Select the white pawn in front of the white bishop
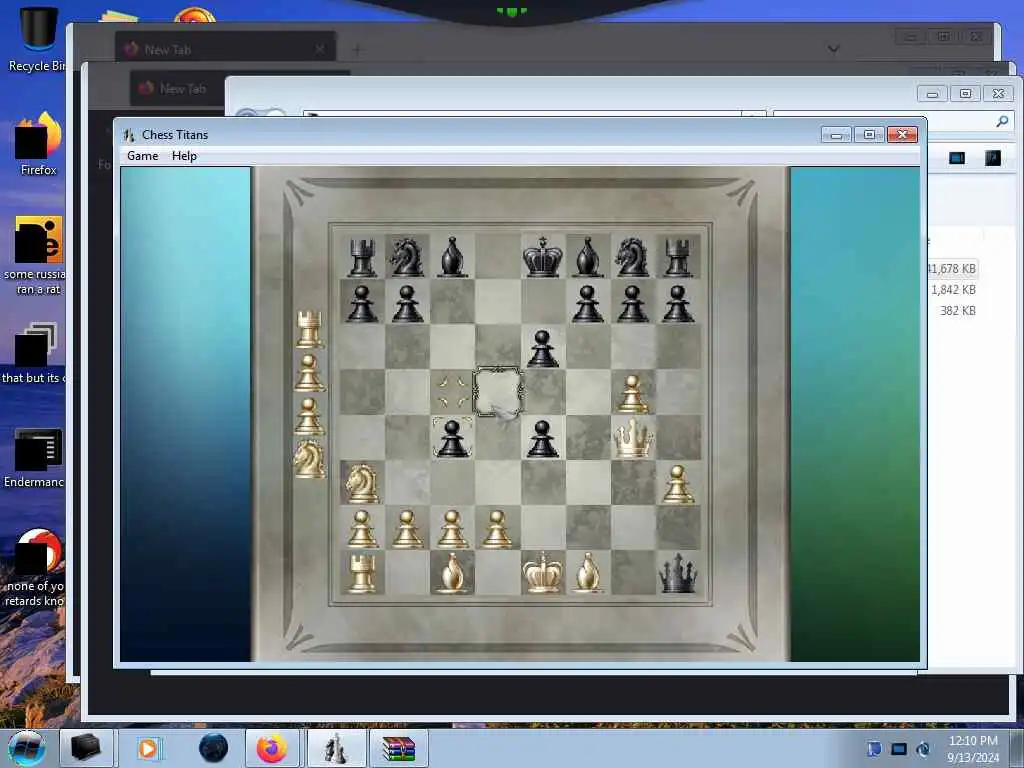Screen dimensions: 1024x768 point(452,528)
